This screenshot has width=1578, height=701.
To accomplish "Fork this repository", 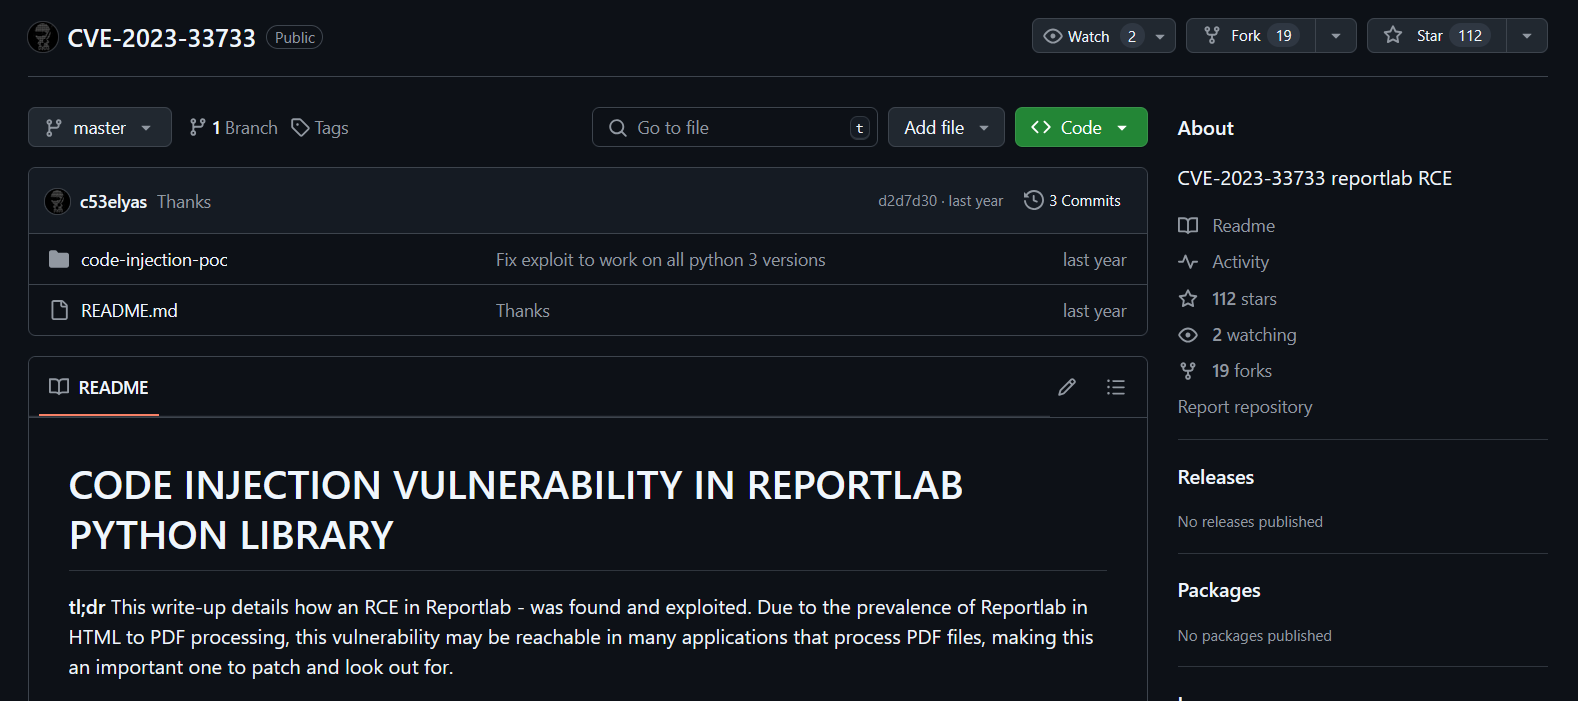I will [x=1251, y=36].
